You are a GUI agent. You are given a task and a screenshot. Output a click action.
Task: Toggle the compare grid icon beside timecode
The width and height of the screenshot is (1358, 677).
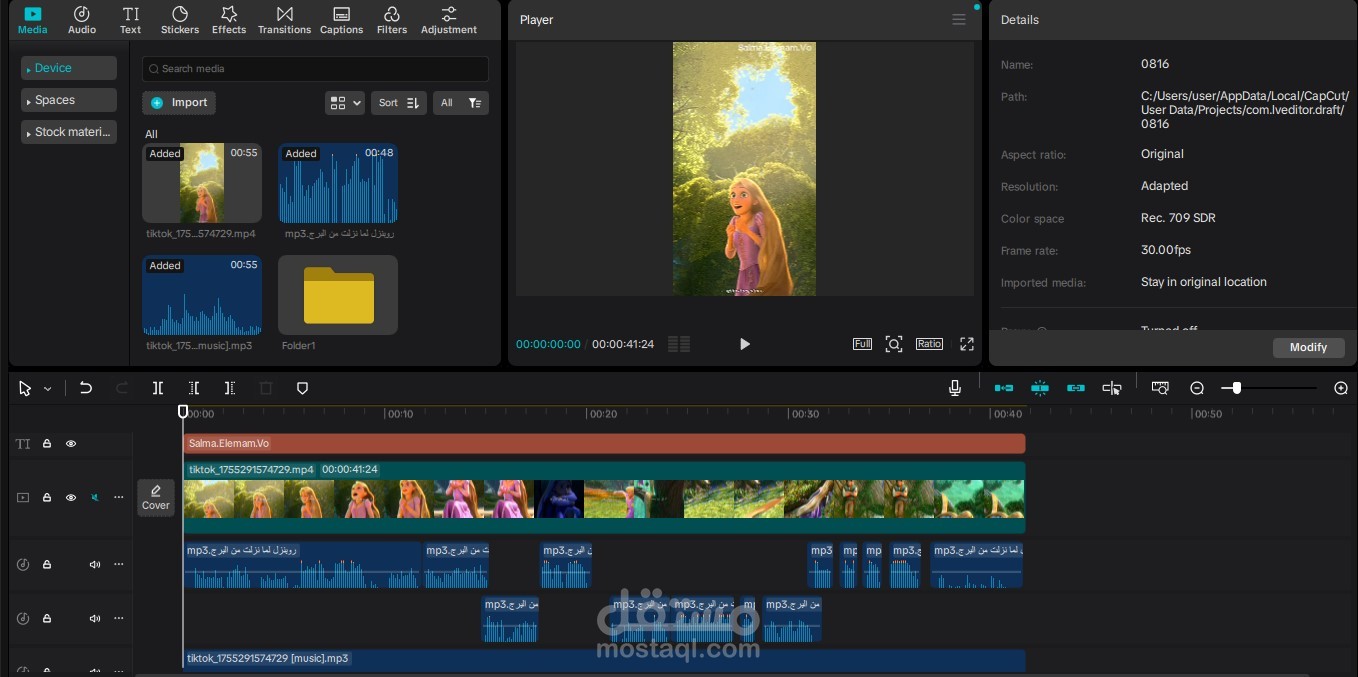(x=679, y=344)
